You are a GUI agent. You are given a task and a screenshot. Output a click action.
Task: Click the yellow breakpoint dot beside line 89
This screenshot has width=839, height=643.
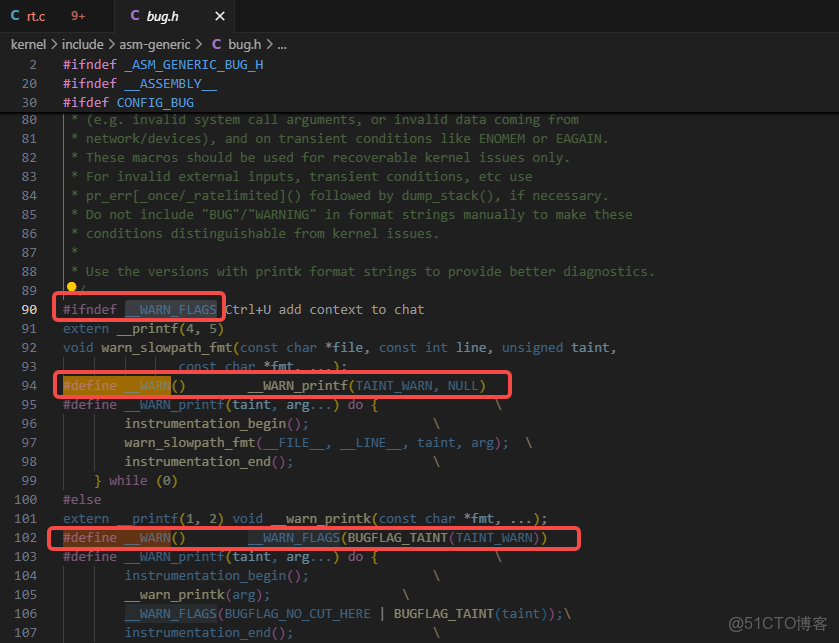point(71,287)
